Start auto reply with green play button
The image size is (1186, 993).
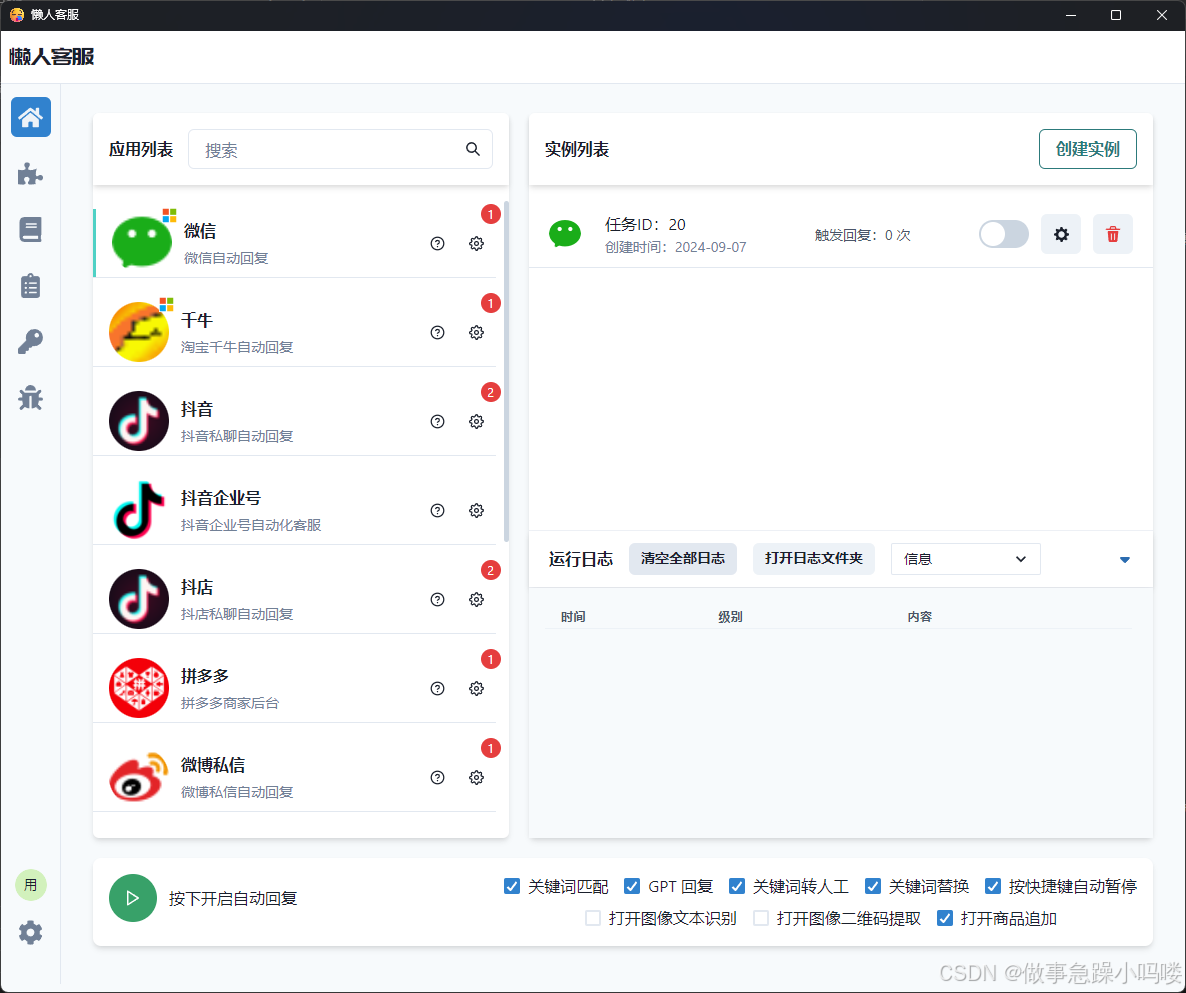(x=133, y=898)
